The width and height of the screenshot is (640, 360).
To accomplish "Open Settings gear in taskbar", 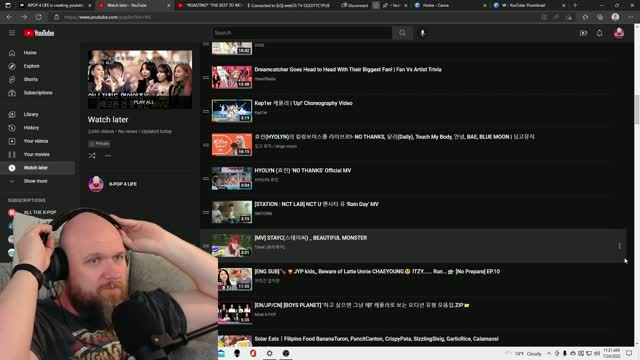I will pos(269,353).
